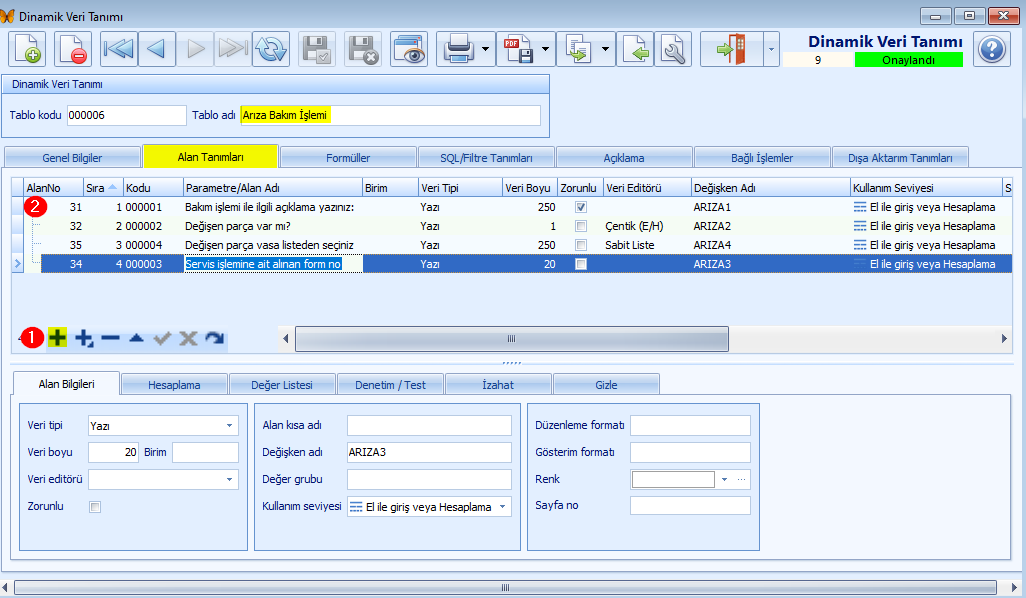Go to the previous record arrow

(x=156, y=49)
